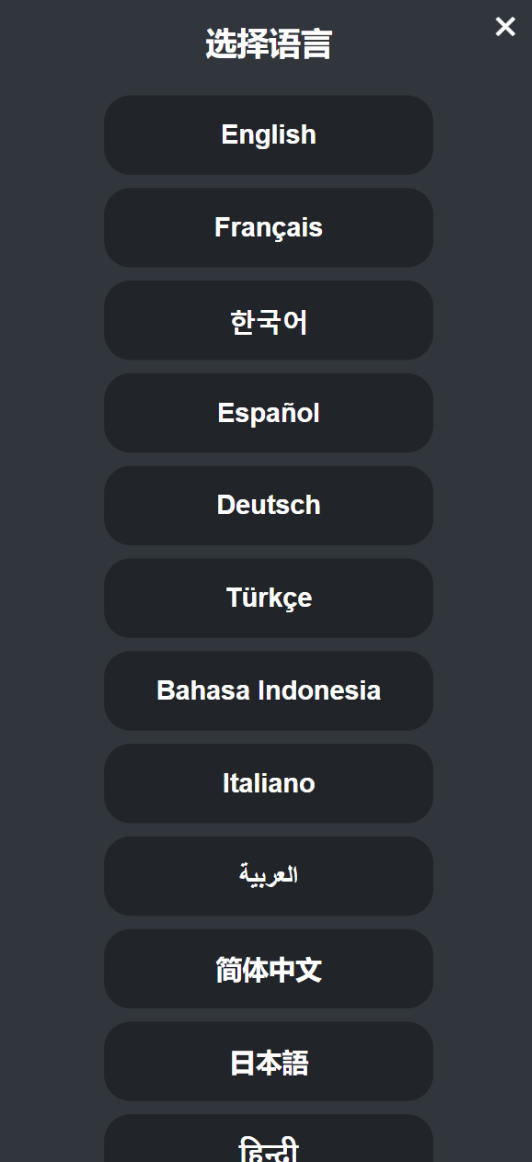532x1162 pixels.
Task: Pick the 한국어 language button
Action: (x=268, y=320)
